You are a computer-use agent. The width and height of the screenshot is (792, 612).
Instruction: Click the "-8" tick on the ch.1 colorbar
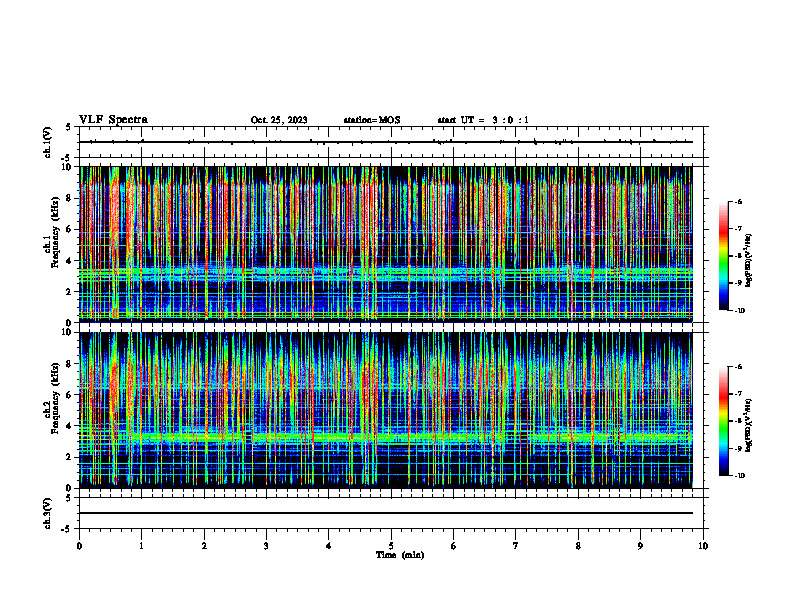click(738, 256)
